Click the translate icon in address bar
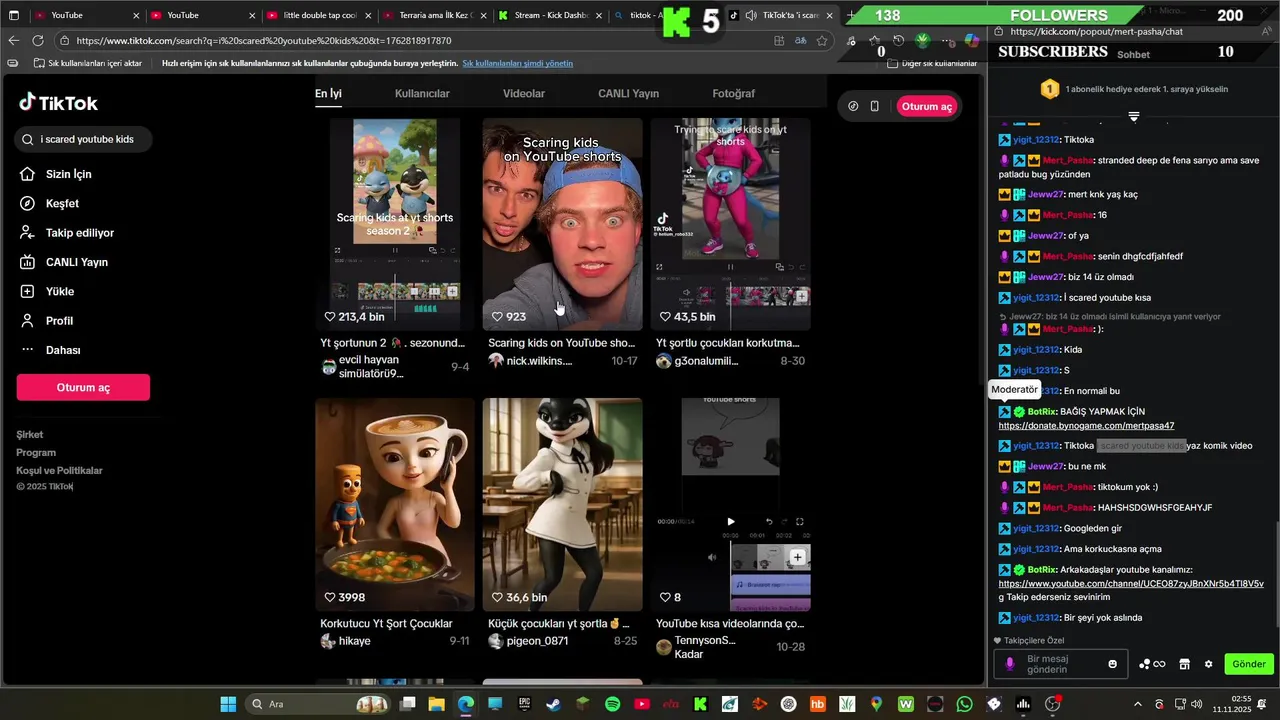This screenshot has width=1280, height=720. tap(800, 41)
